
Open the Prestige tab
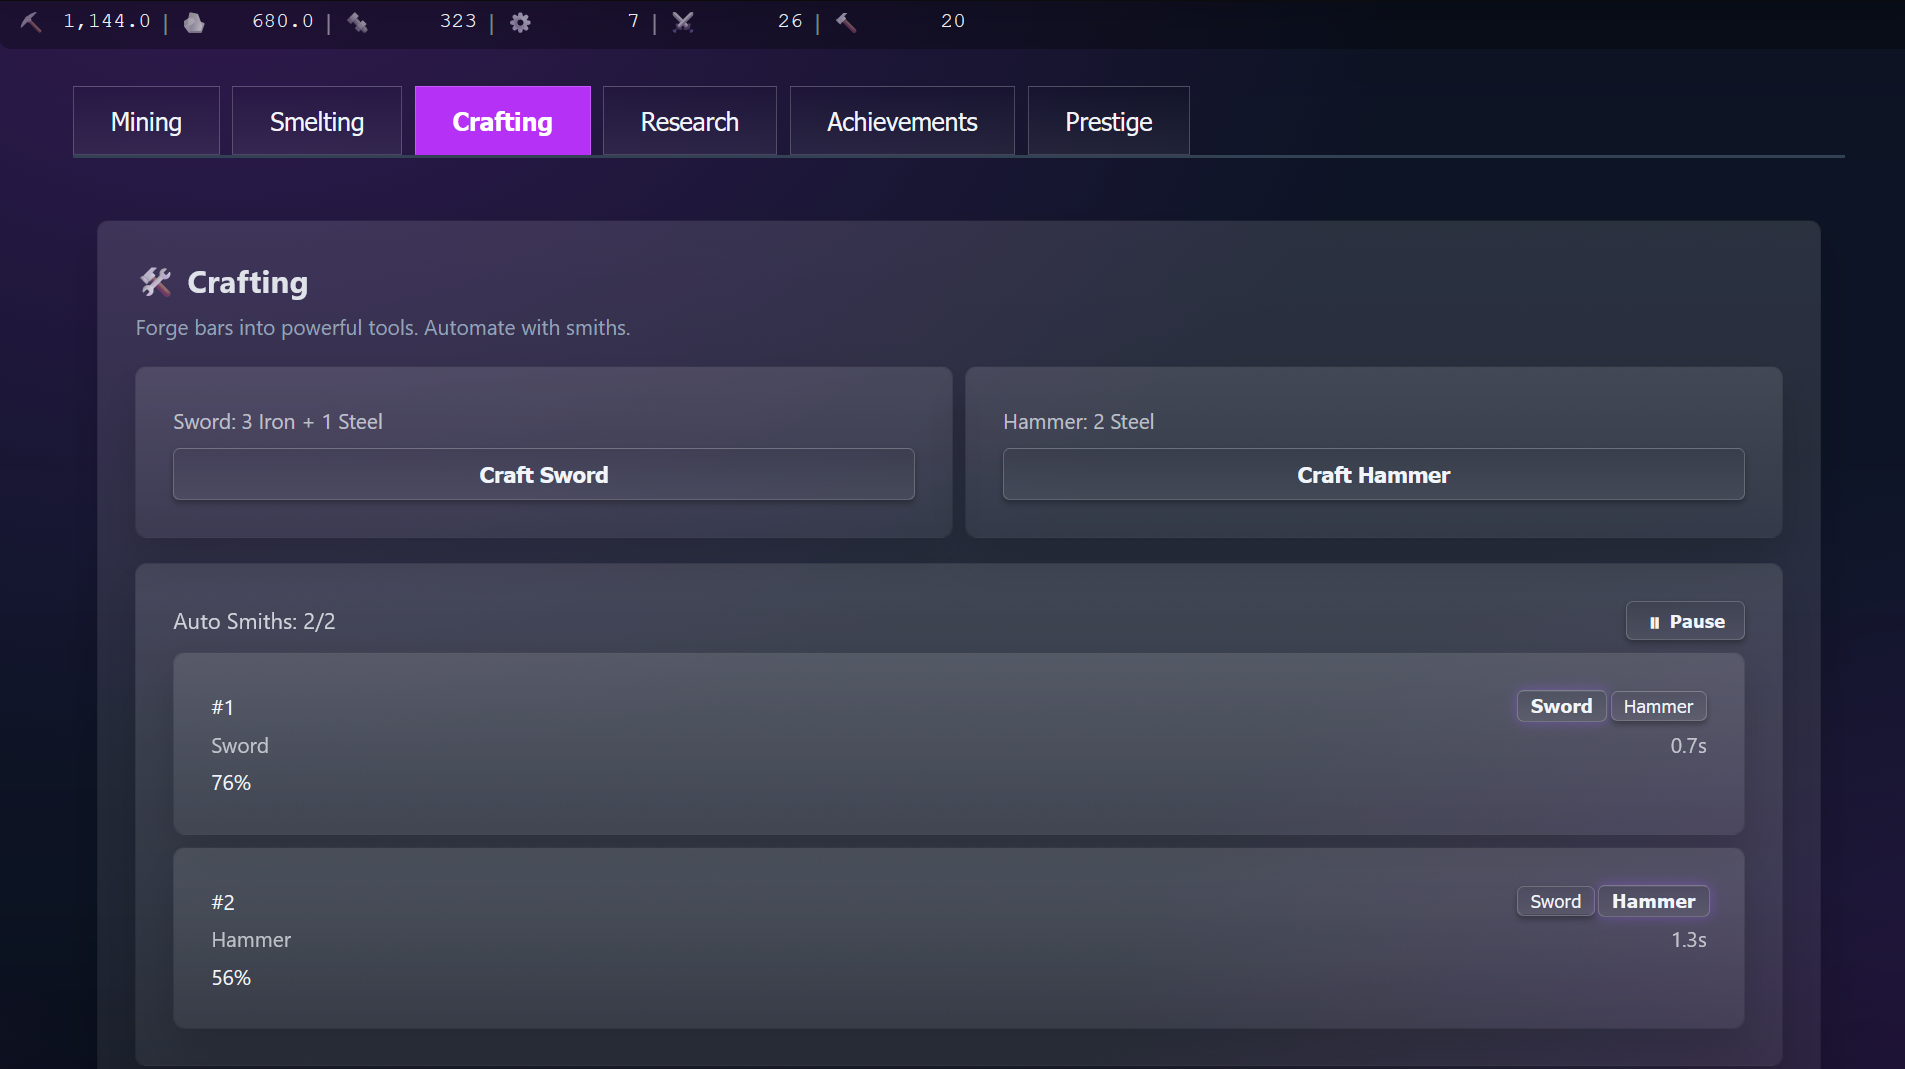[x=1109, y=121]
